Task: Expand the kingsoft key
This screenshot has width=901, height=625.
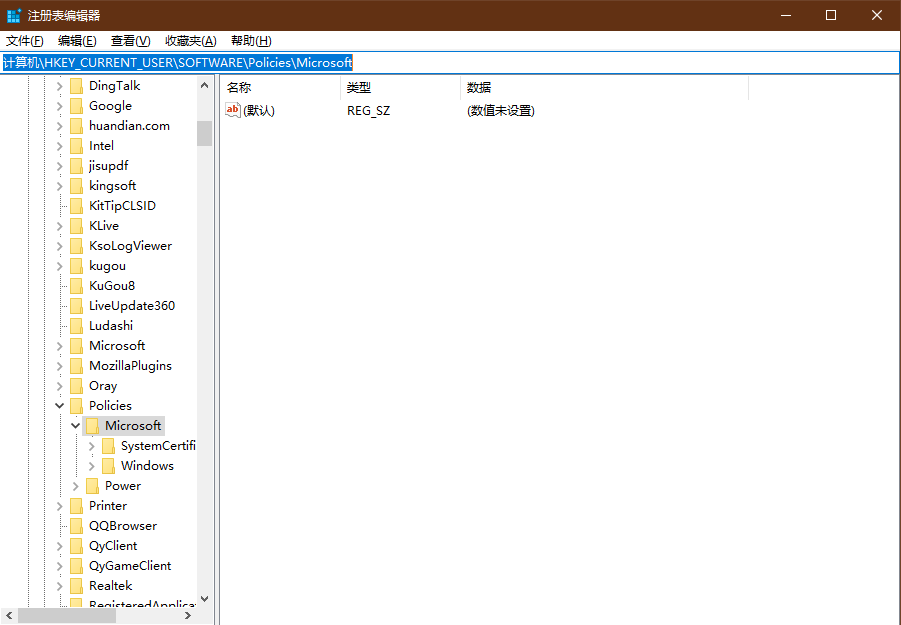Action: 60,186
